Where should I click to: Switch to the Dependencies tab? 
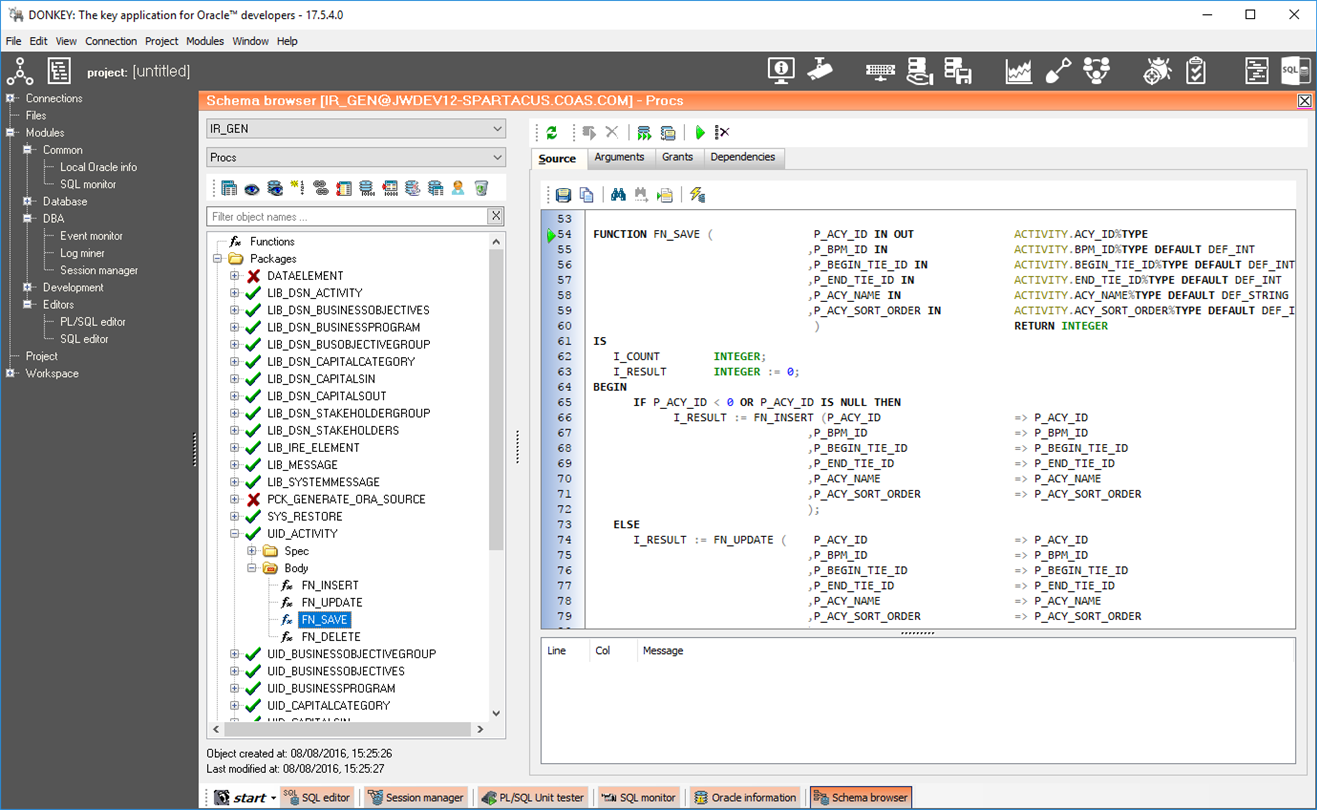[x=742, y=157]
